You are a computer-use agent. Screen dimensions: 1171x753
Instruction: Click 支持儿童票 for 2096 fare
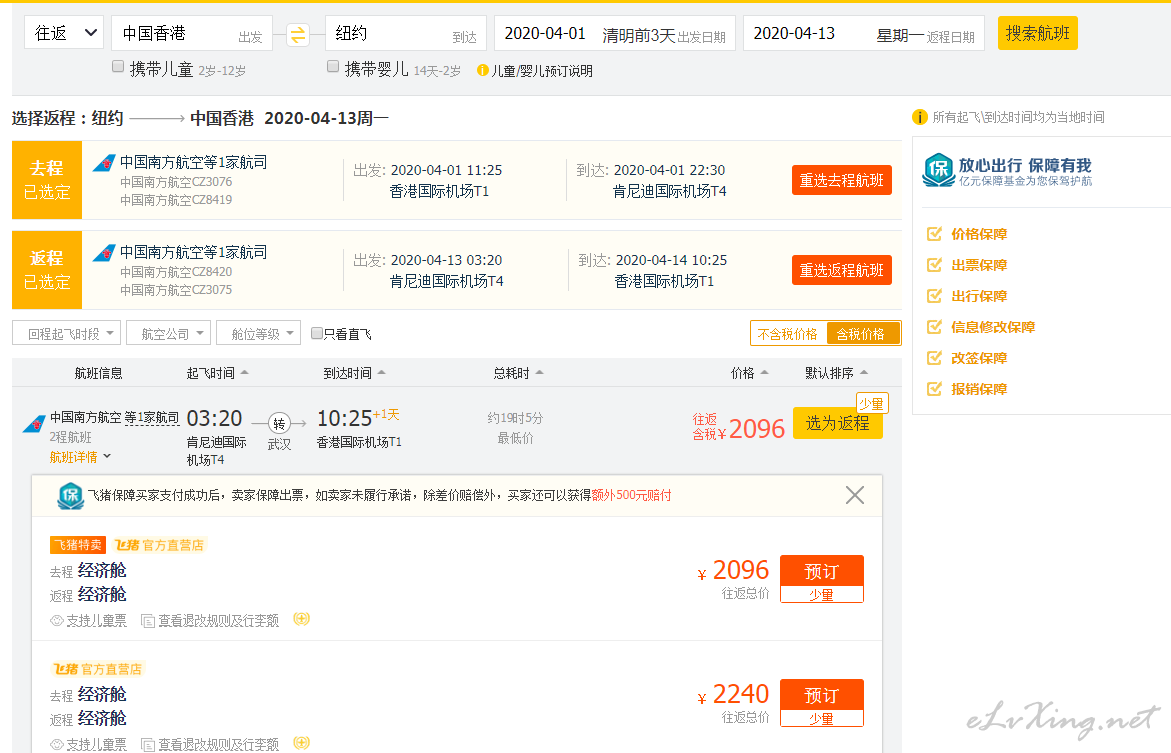(x=96, y=621)
